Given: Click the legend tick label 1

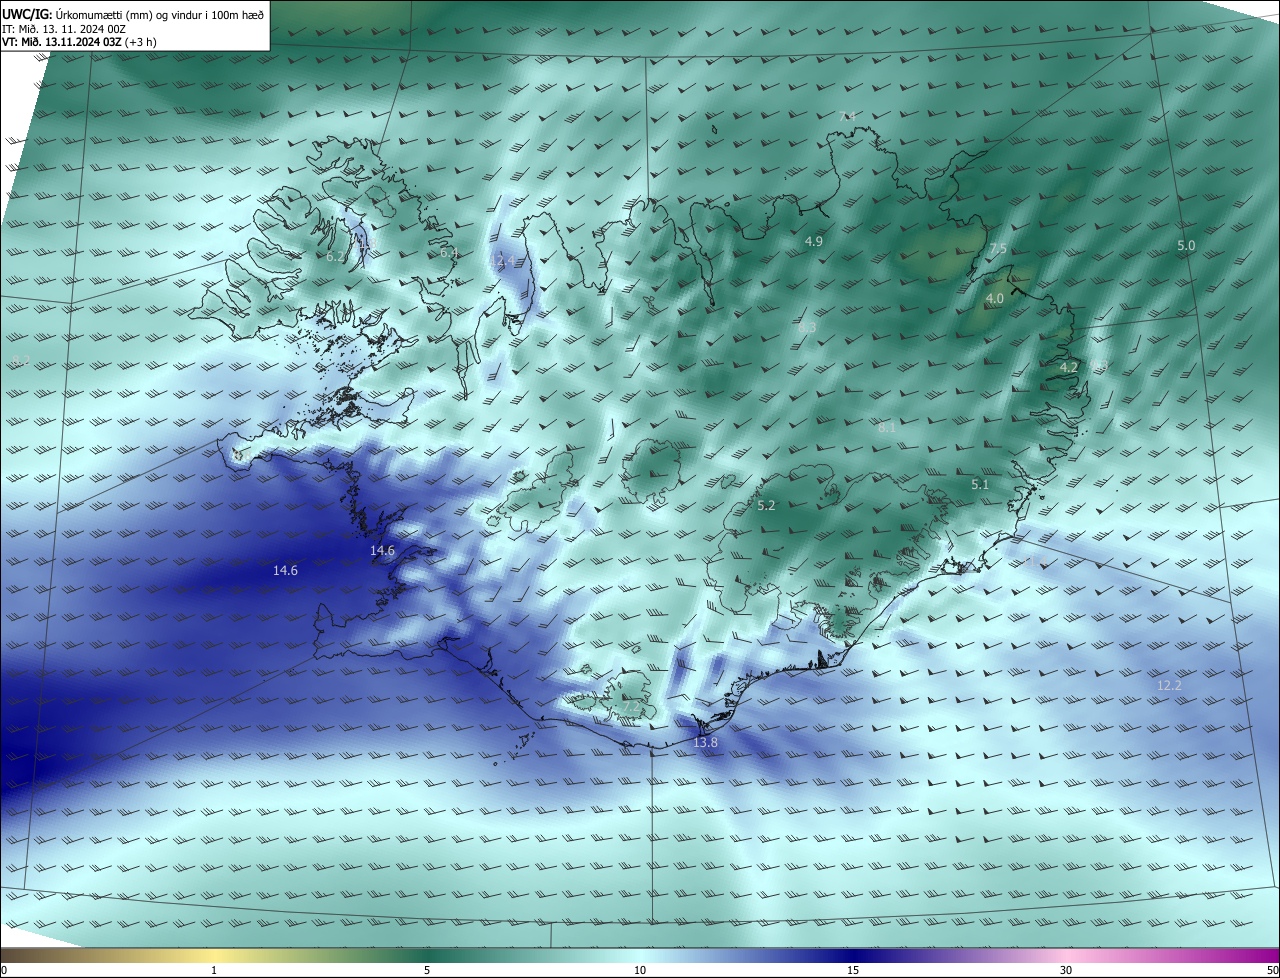Looking at the screenshot, I should pyautogui.click(x=214, y=970).
